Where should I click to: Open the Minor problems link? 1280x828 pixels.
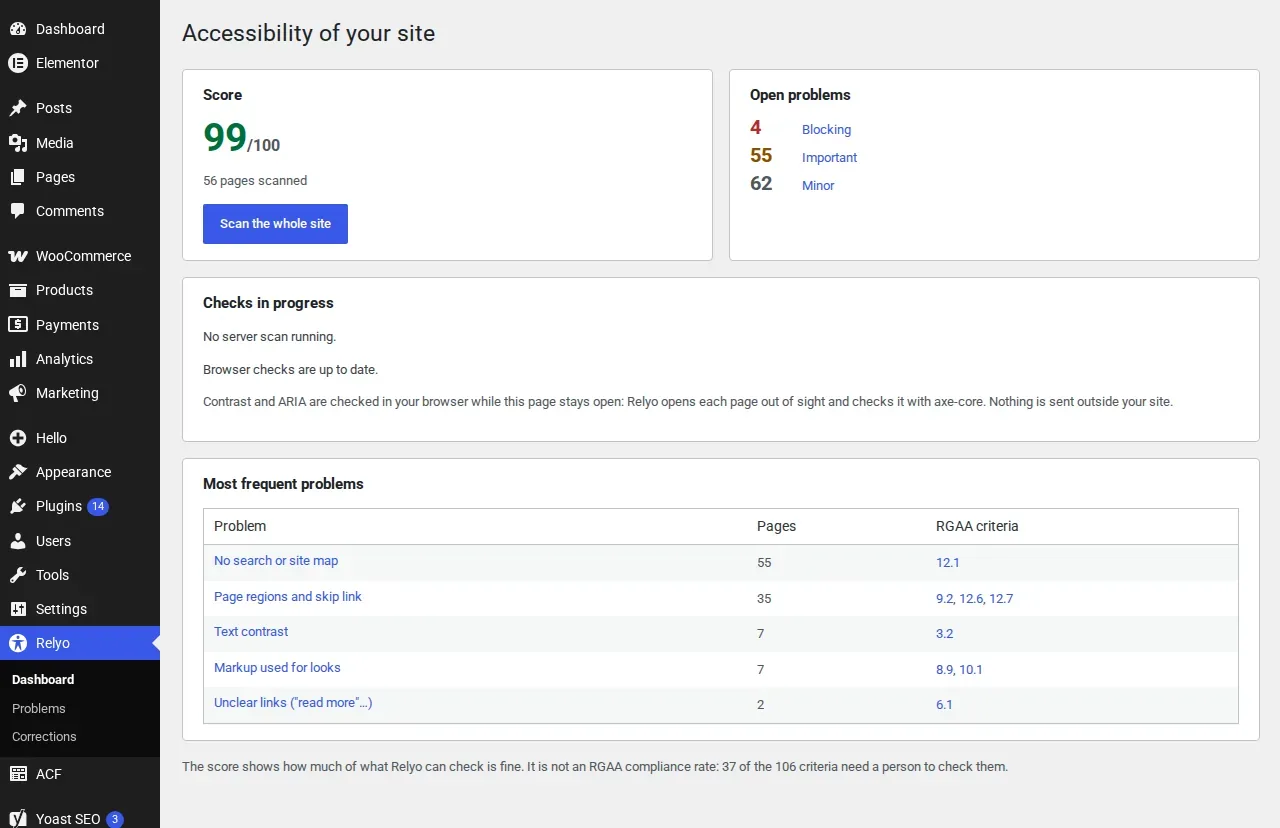pyautogui.click(x=818, y=185)
